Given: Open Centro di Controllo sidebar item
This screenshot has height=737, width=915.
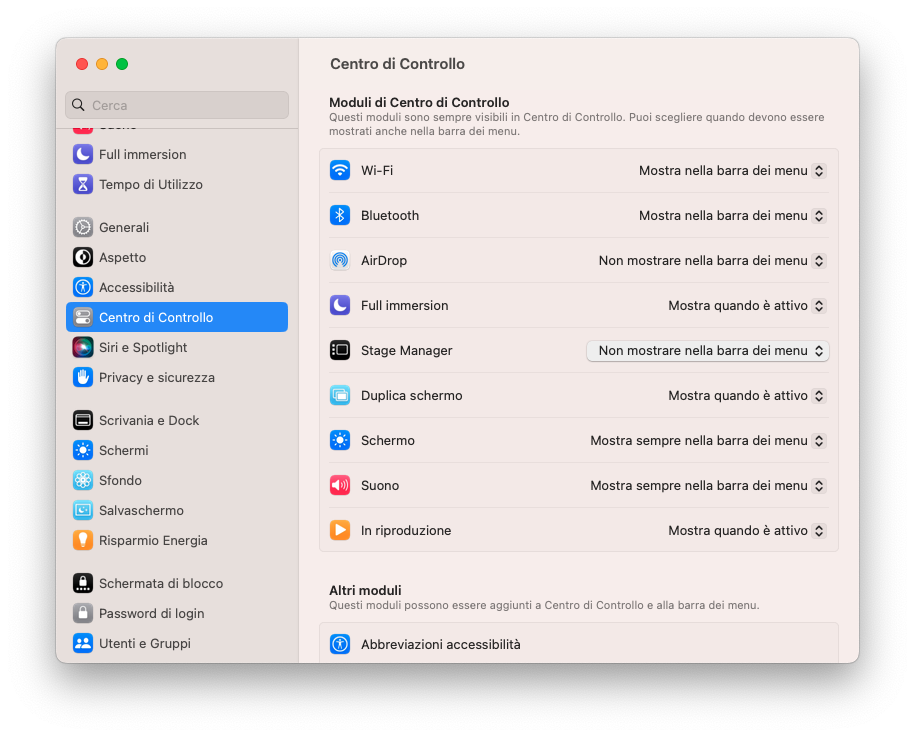Looking at the screenshot, I should pos(177,317).
